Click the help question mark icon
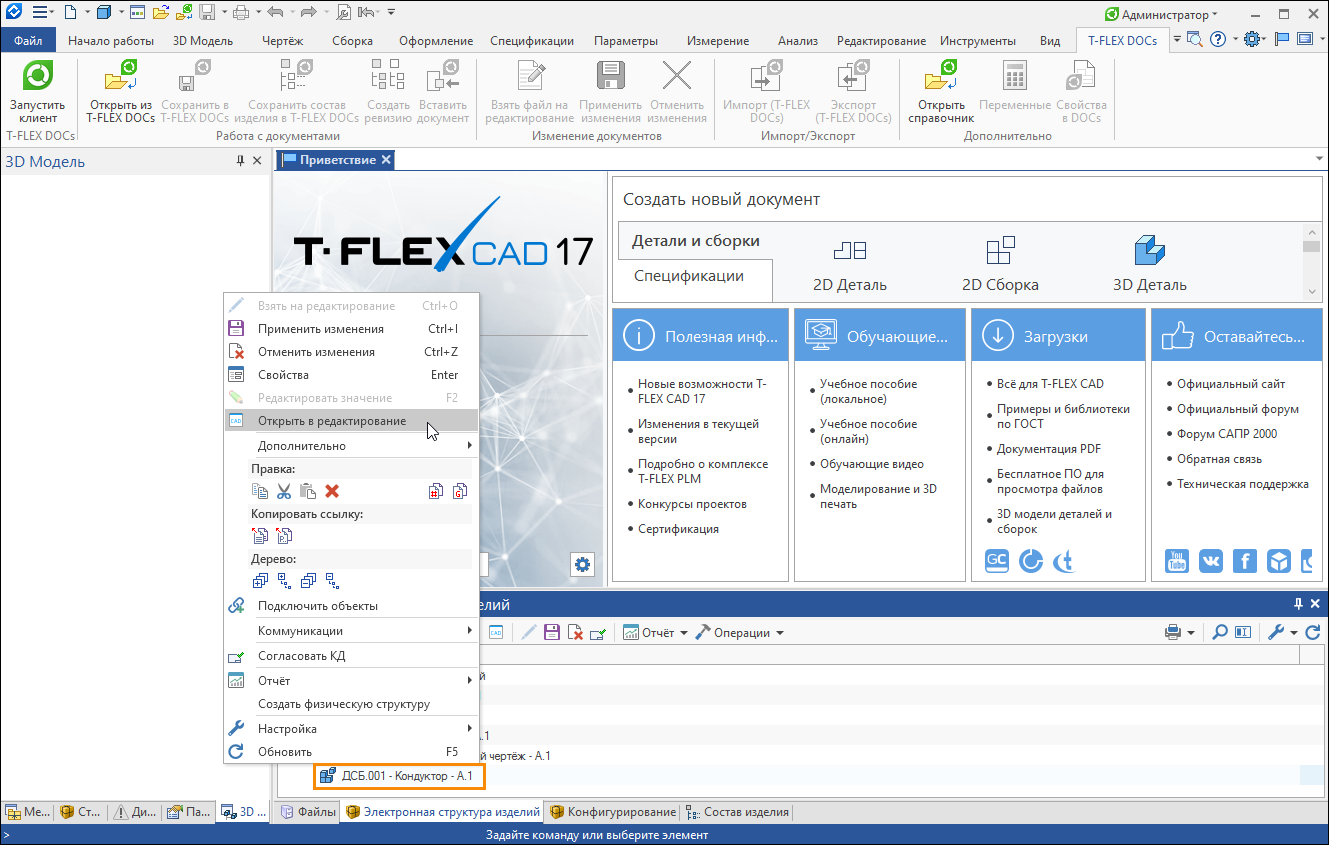This screenshot has width=1329, height=845. click(1217, 40)
